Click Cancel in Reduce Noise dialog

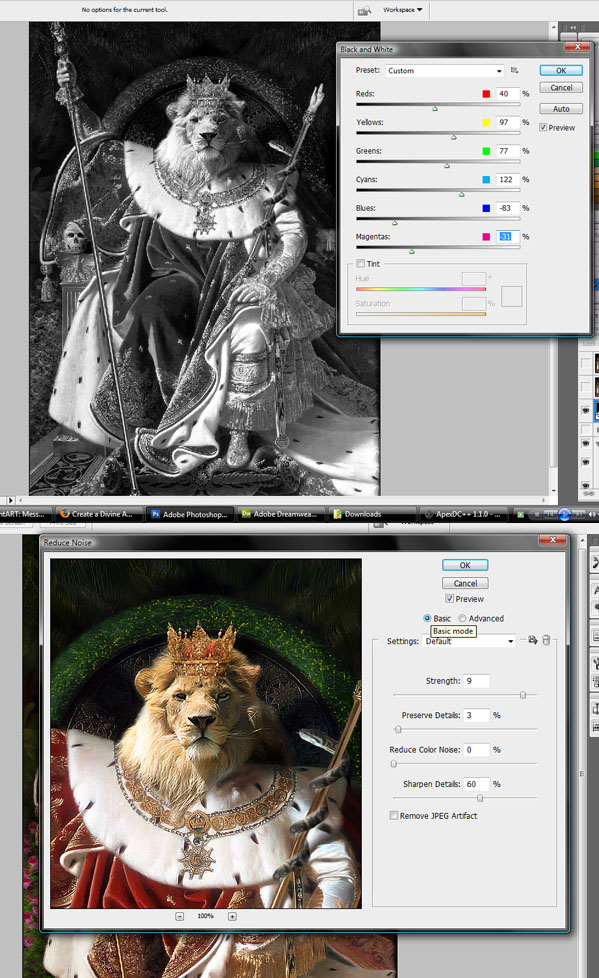tap(465, 583)
